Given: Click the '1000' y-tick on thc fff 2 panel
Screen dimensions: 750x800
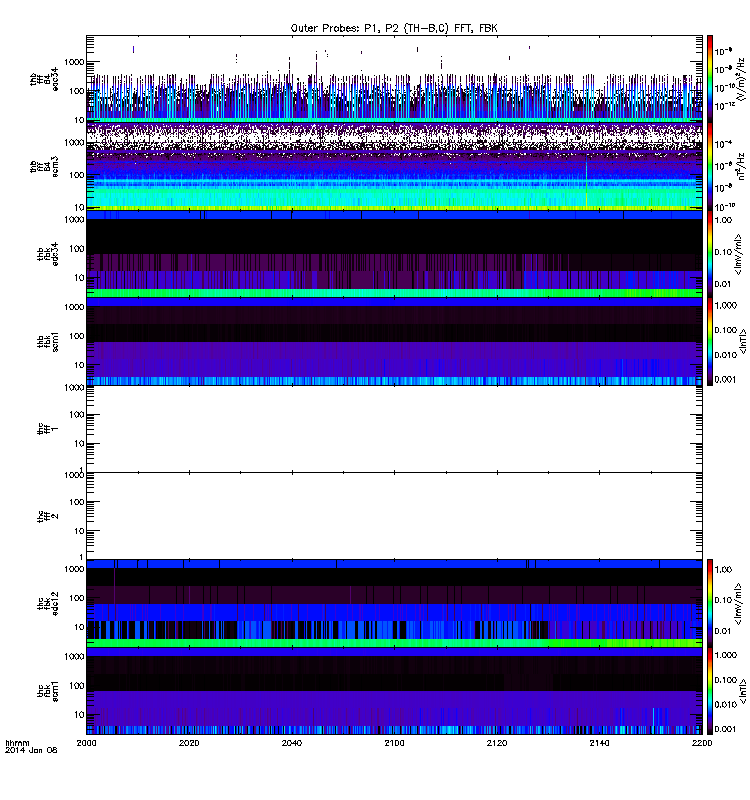Looking at the screenshot, I should click(x=74, y=475).
